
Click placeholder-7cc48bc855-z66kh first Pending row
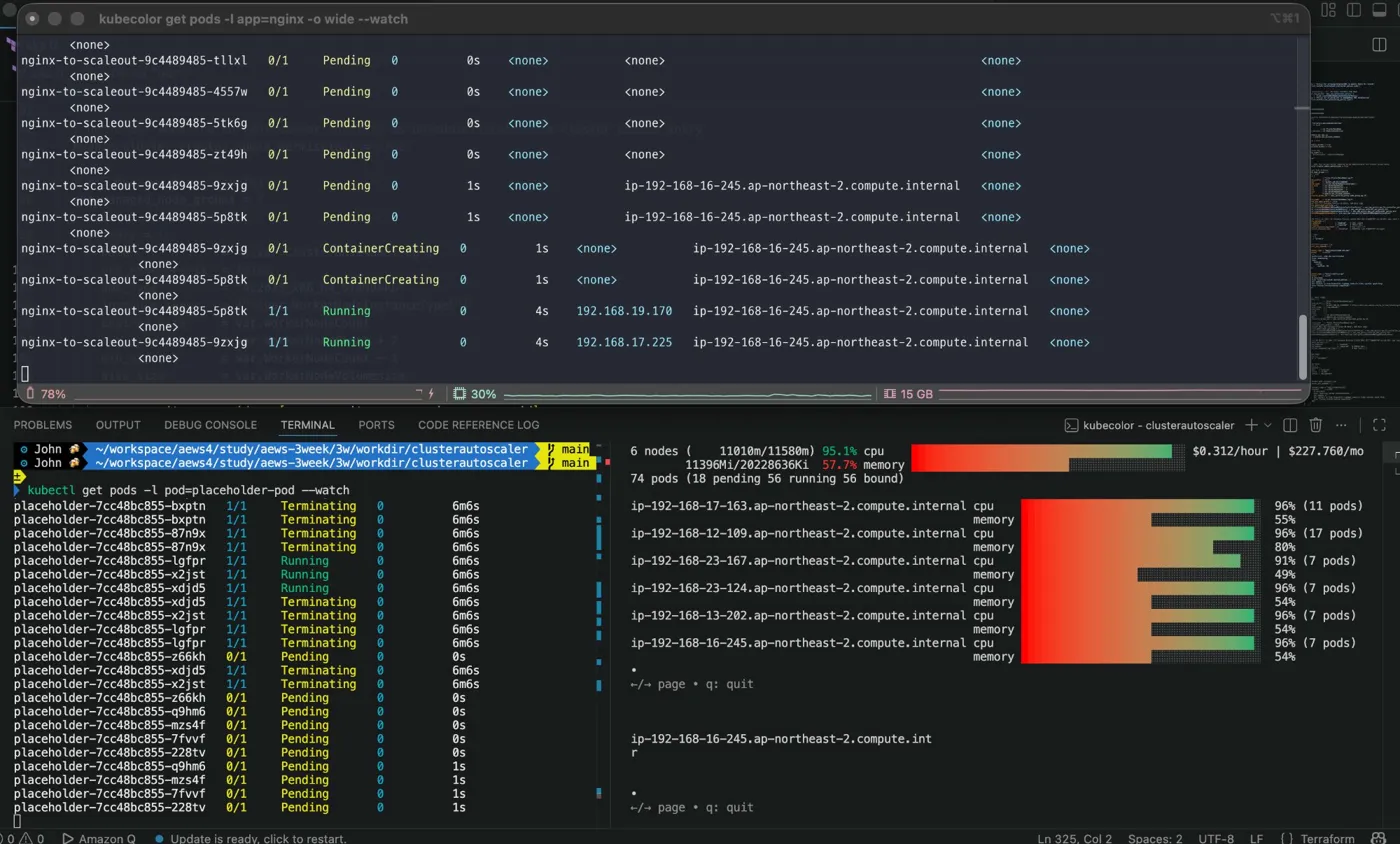(x=240, y=656)
